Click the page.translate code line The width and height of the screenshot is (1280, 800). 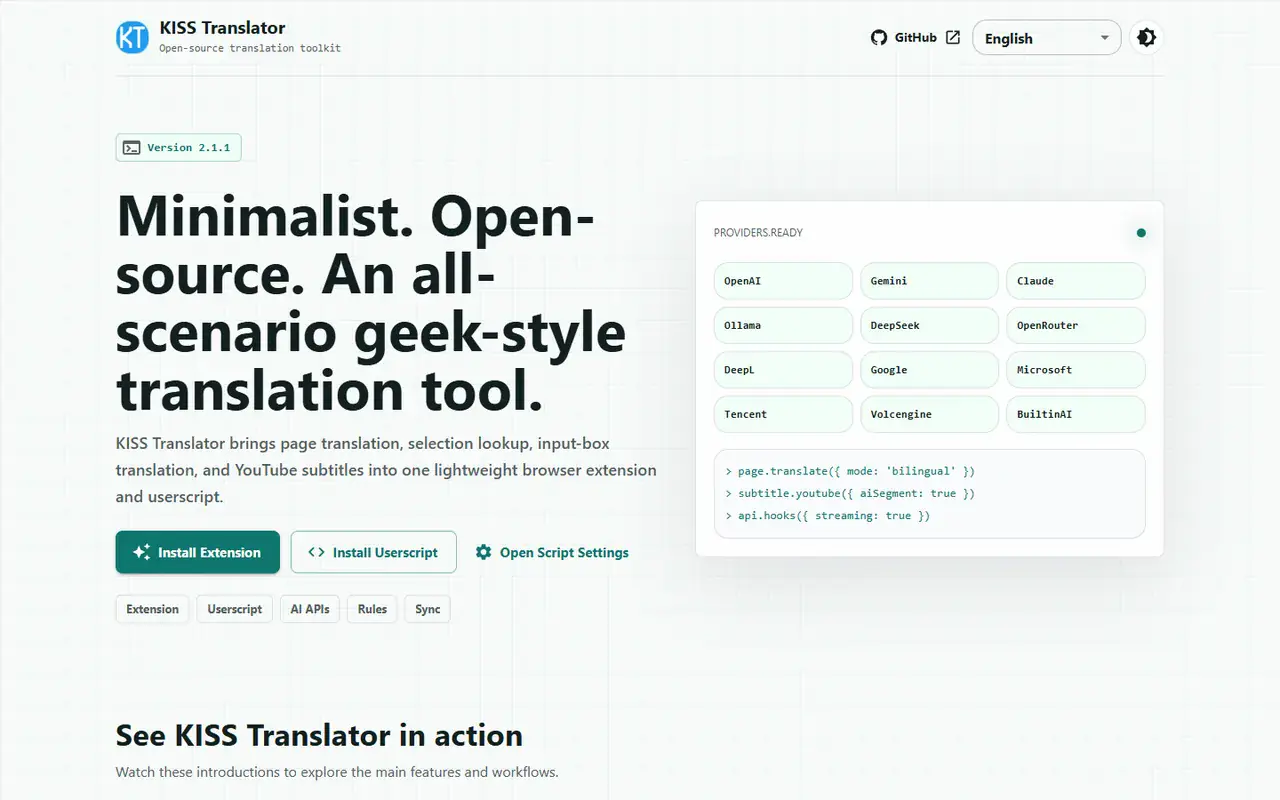tap(850, 471)
